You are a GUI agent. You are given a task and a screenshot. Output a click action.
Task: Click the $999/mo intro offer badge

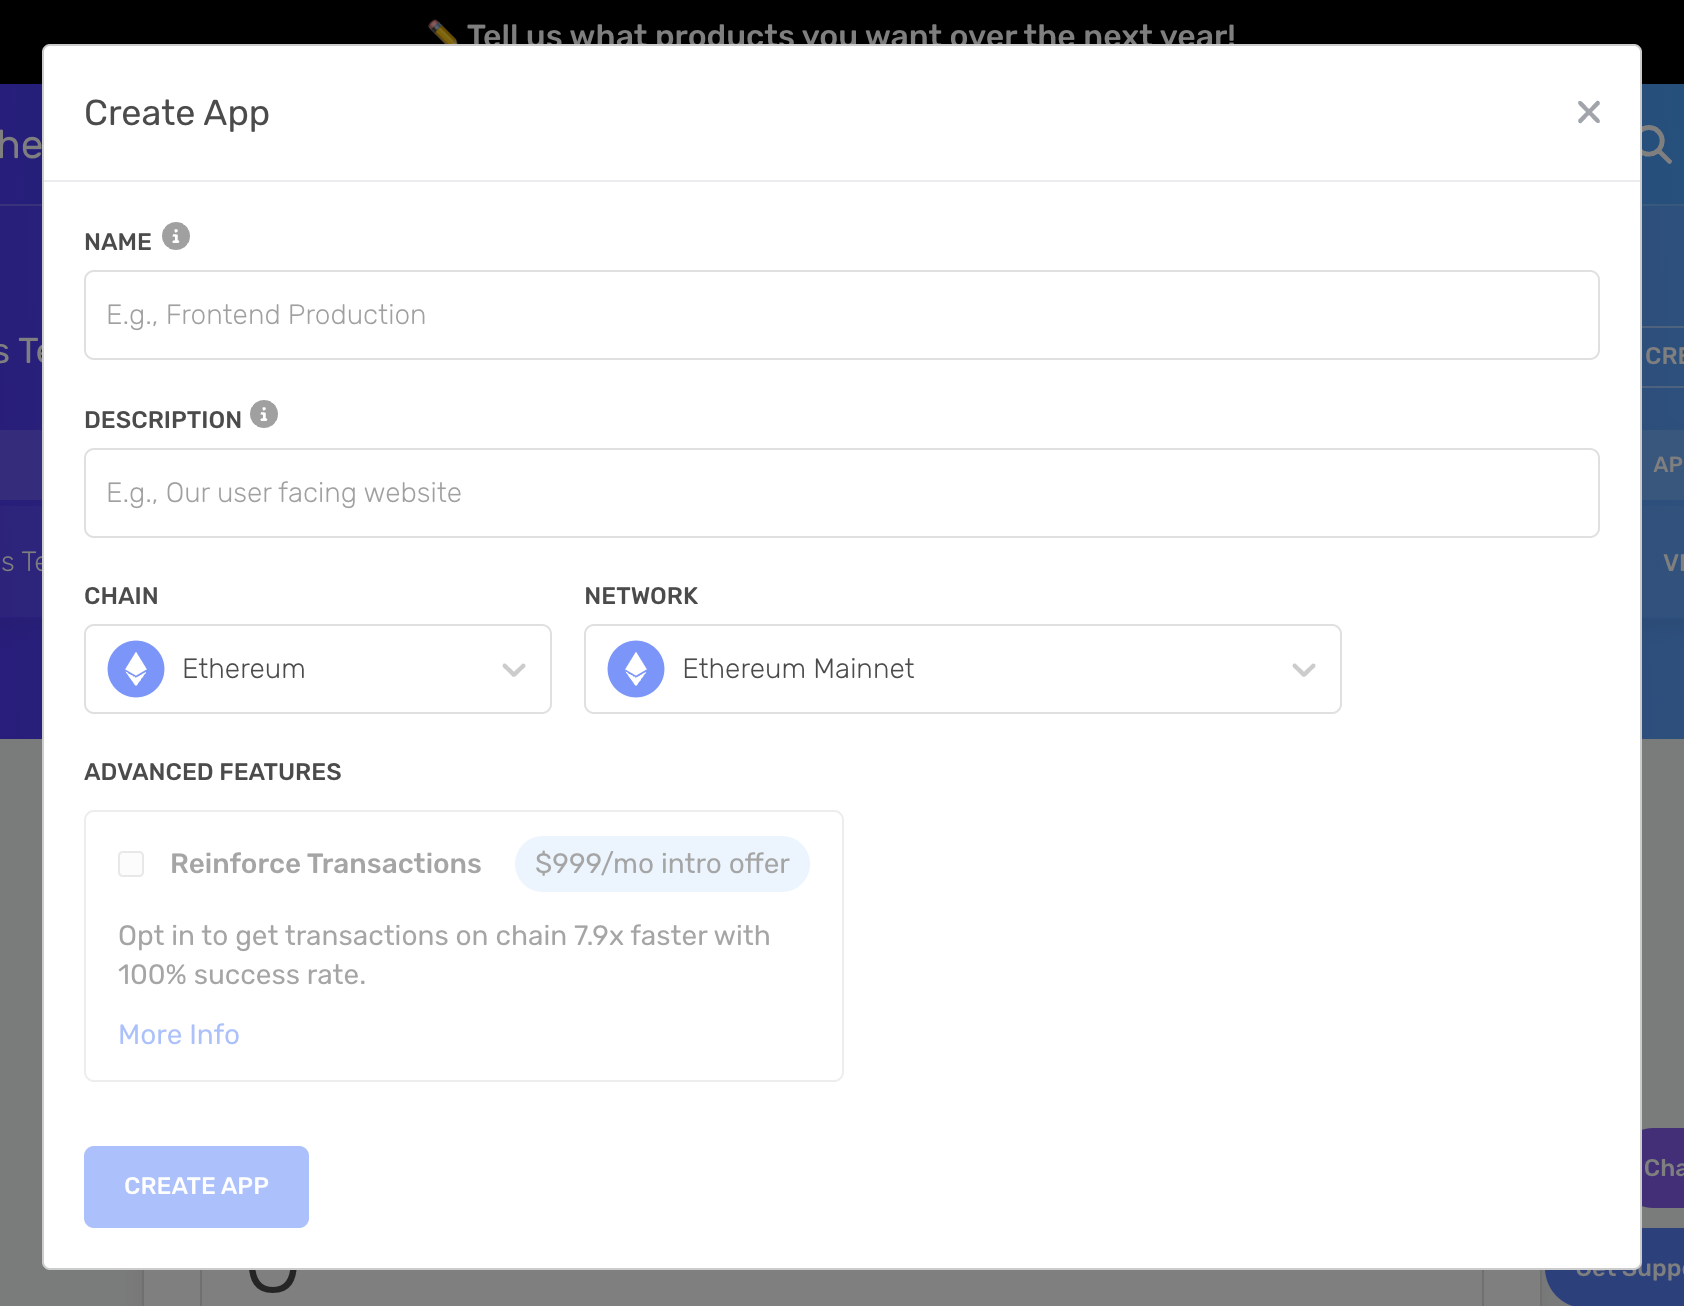(662, 864)
